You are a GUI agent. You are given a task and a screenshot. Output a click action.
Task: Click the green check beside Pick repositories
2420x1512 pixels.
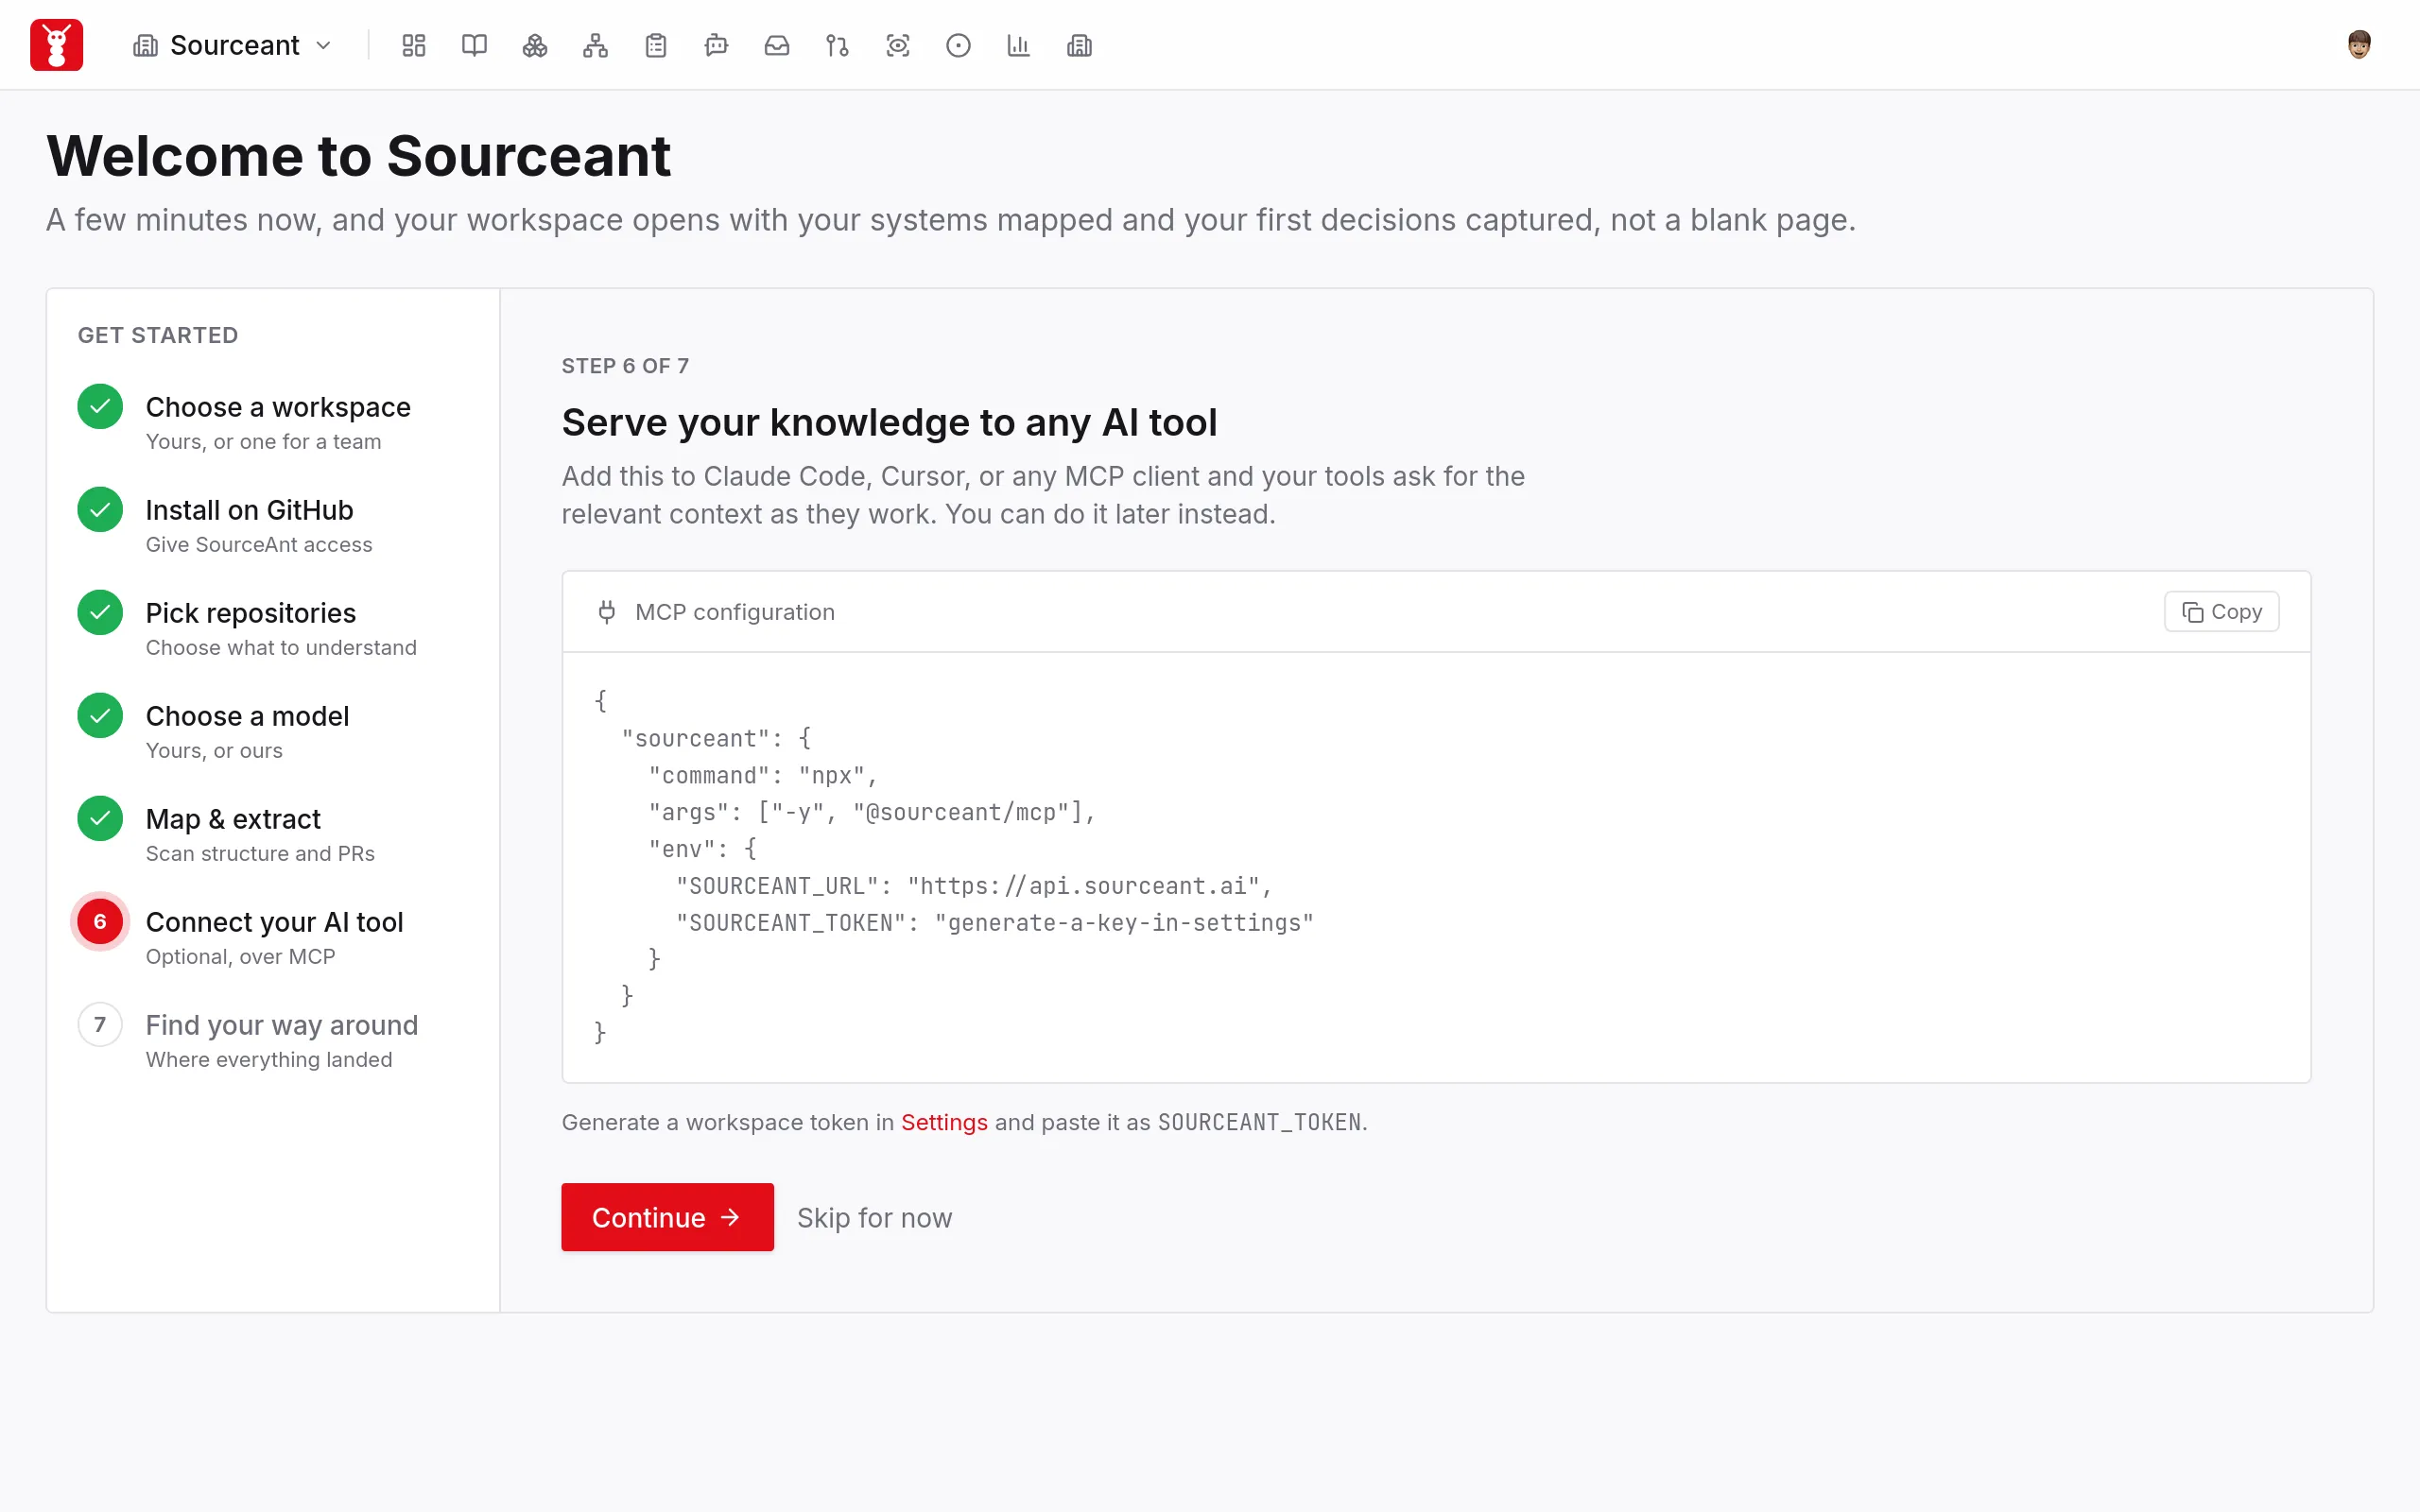point(100,612)
